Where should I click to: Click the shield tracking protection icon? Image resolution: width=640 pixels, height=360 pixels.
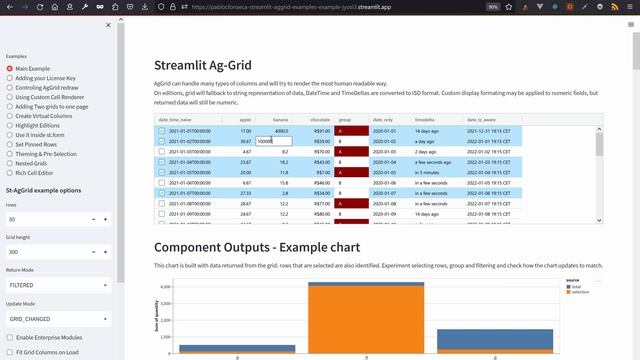161,7
